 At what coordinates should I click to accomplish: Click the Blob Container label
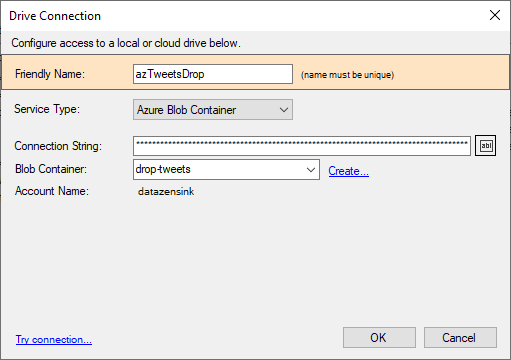pos(51,169)
